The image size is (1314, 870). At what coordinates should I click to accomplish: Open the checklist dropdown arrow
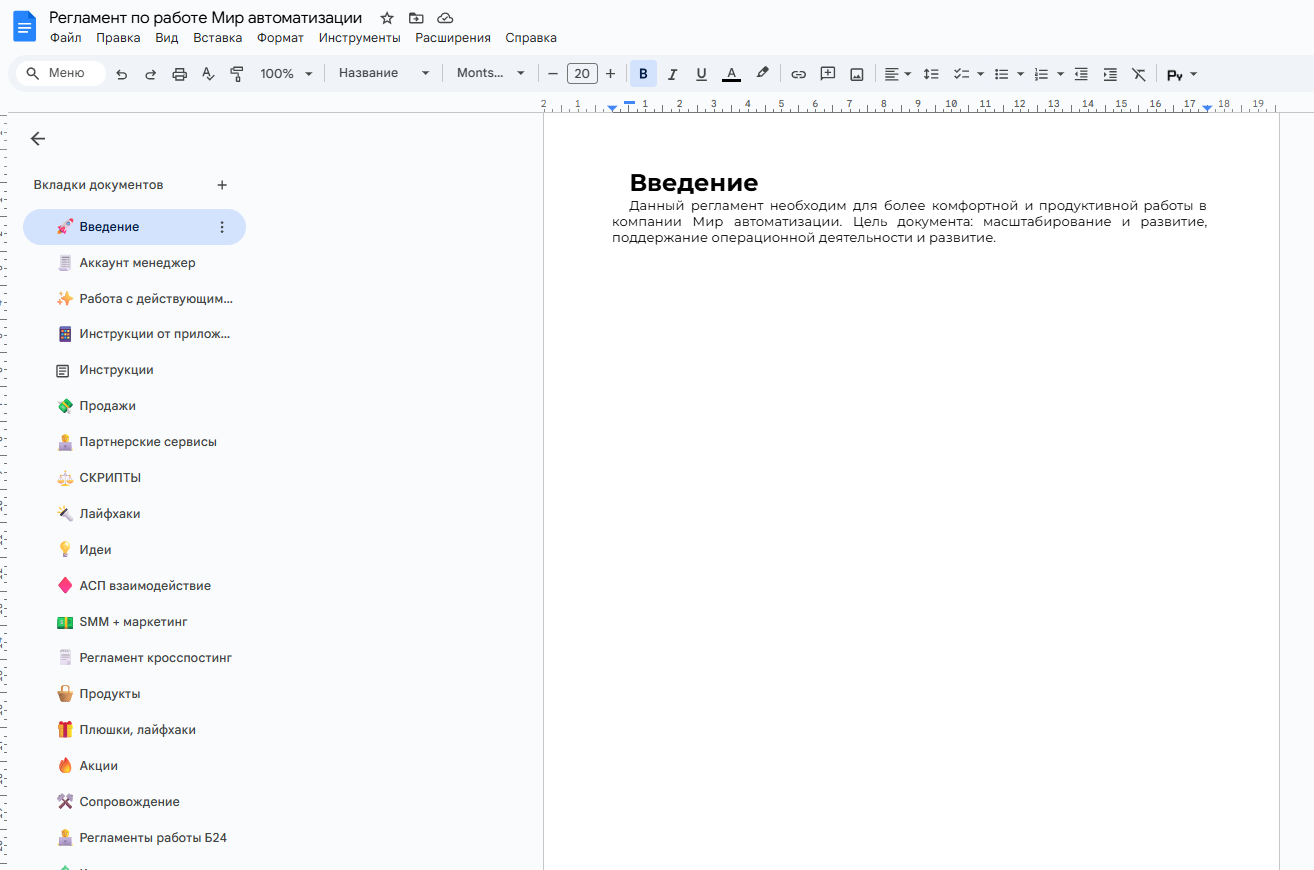(x=981, y=74)
